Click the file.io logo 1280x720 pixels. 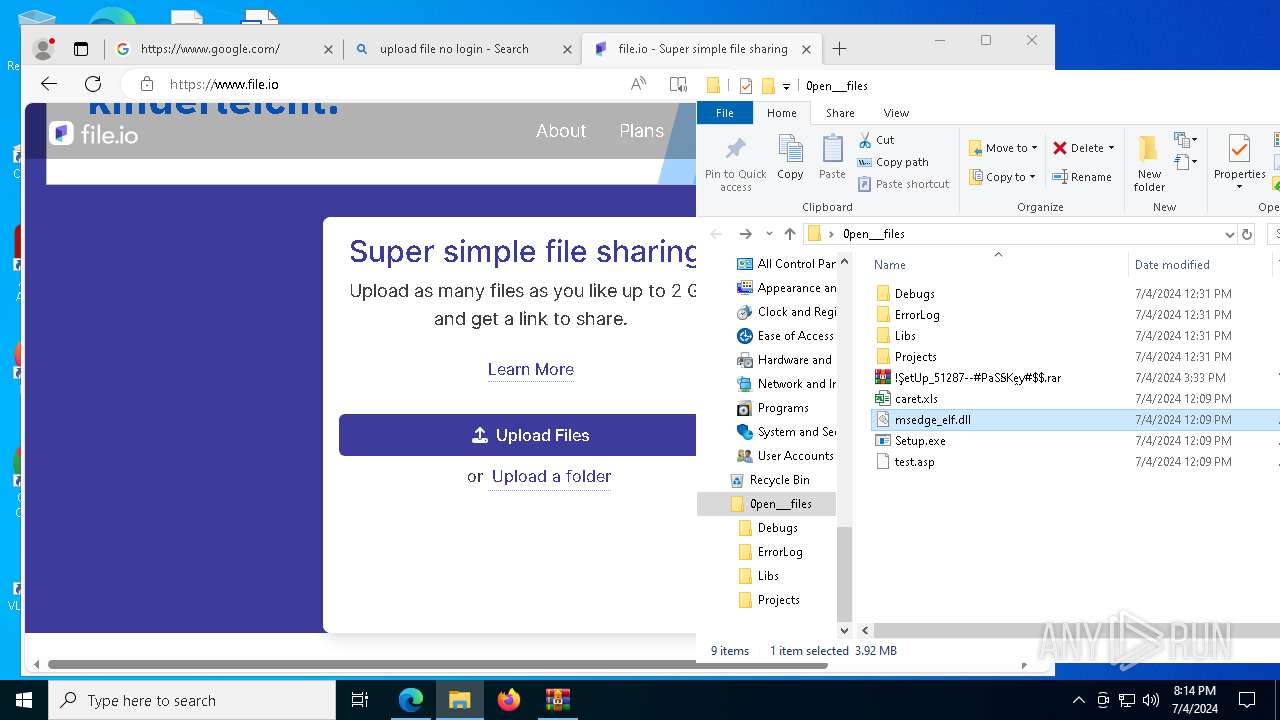(94, 133)
